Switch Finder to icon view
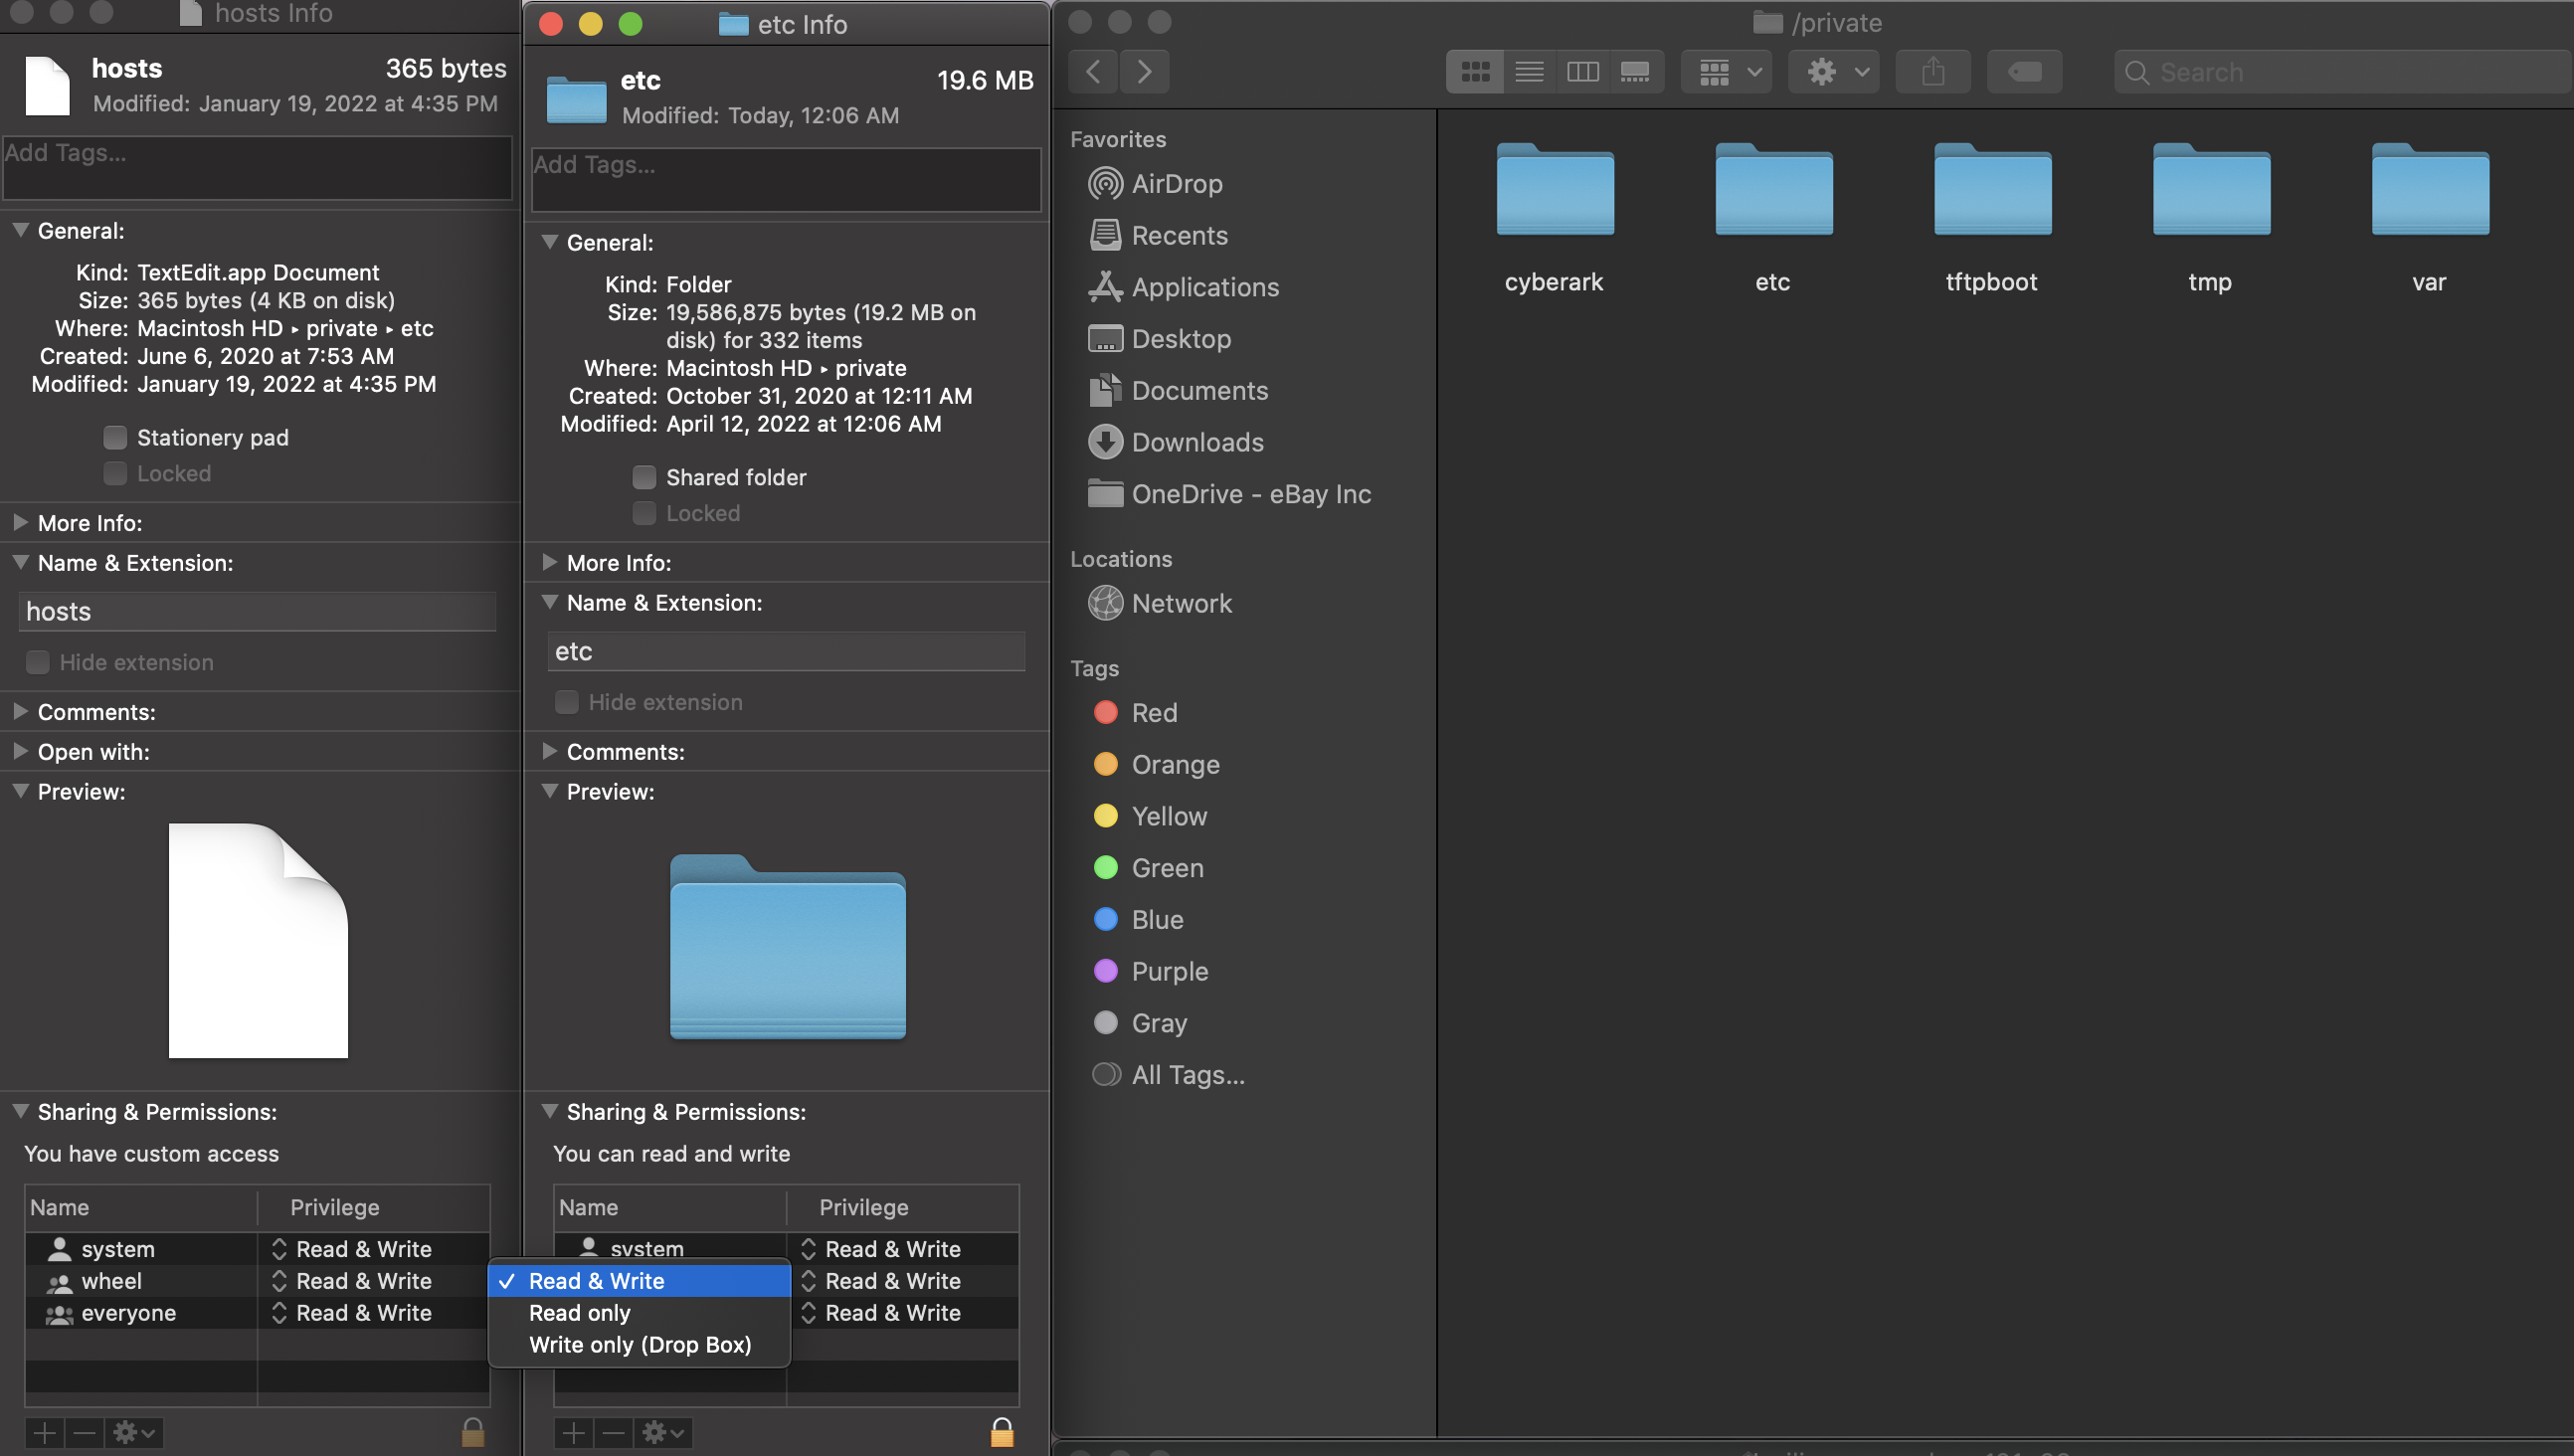Viewport: 2574px width, 1456px height. pyautogui.click(x=1475, y=72)
